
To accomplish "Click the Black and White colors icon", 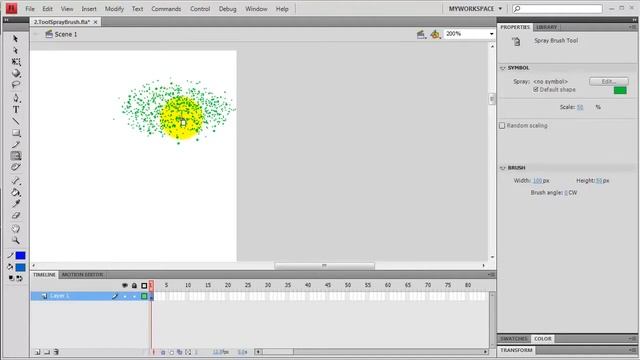I will coord(11,278).
